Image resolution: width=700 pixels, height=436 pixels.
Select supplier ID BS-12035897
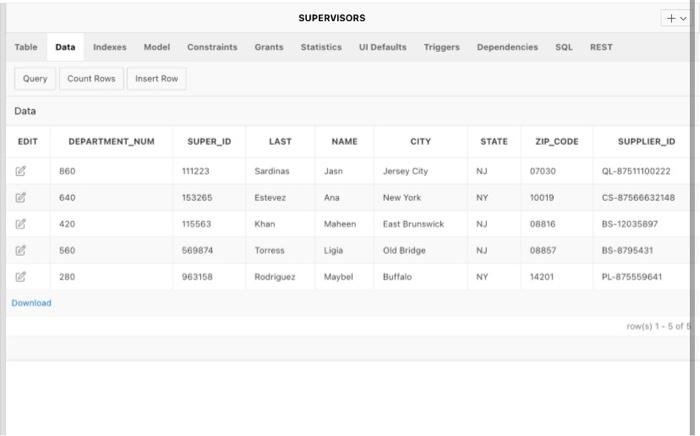(x=630, y=224)
